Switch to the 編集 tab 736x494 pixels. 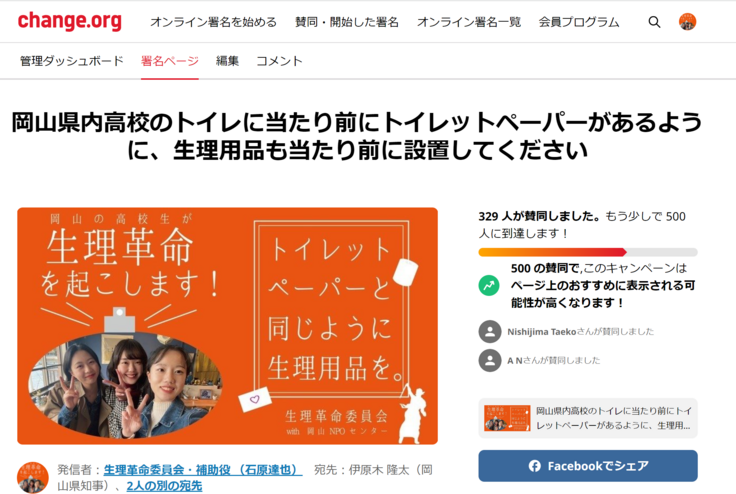tap(227, 61)
